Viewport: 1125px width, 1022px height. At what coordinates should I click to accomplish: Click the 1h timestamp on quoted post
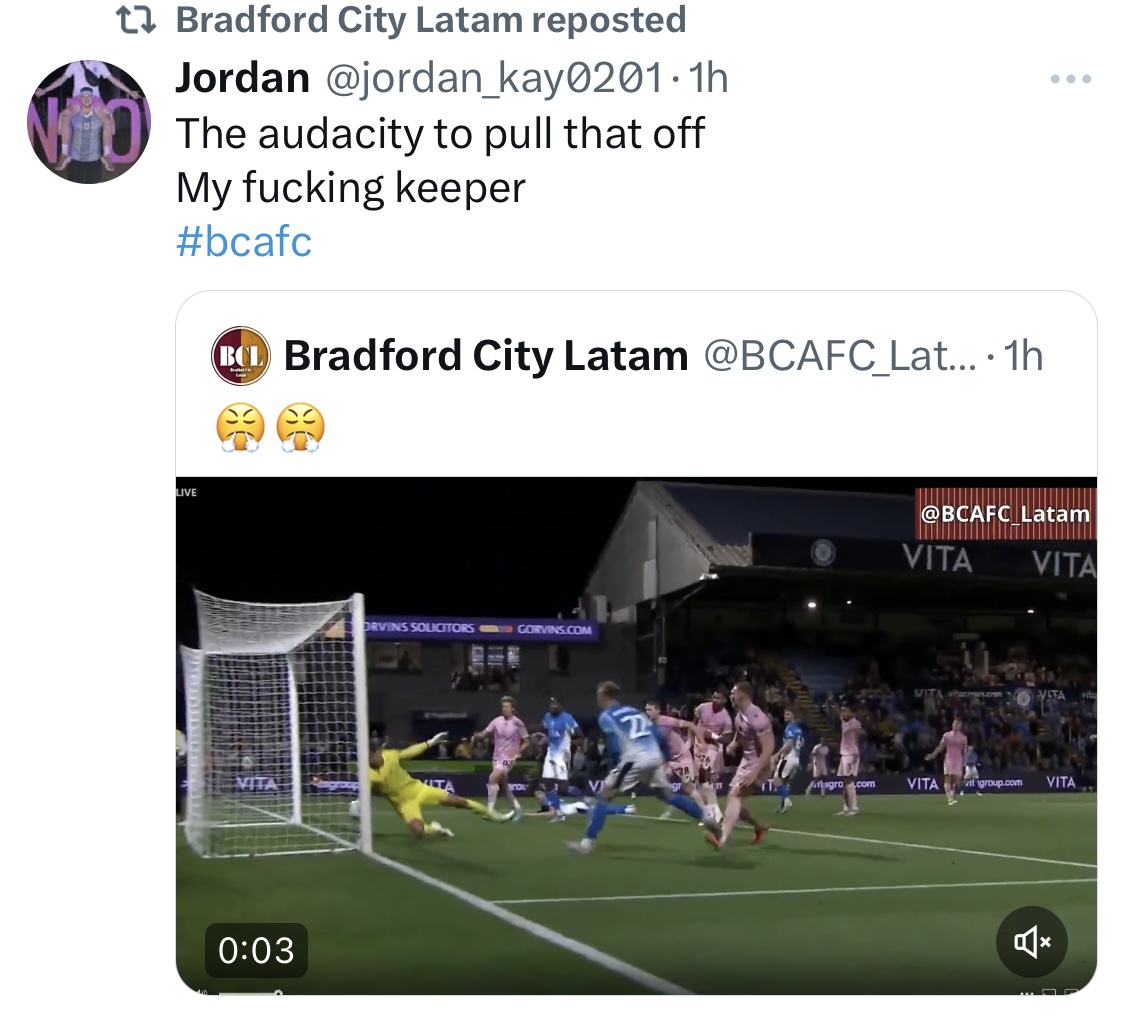[x=1023, y=355]
